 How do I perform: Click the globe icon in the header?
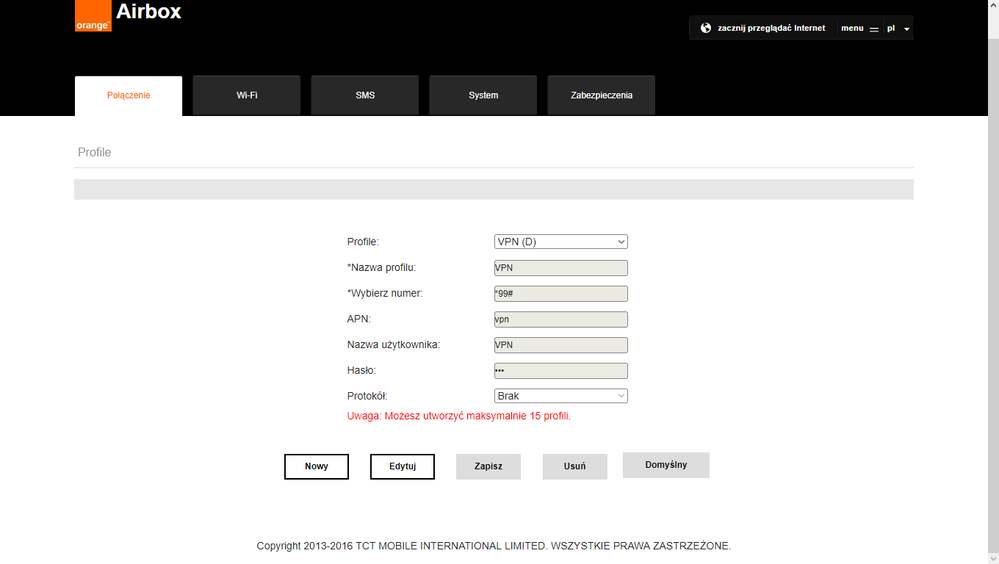(x=706, y=28)
